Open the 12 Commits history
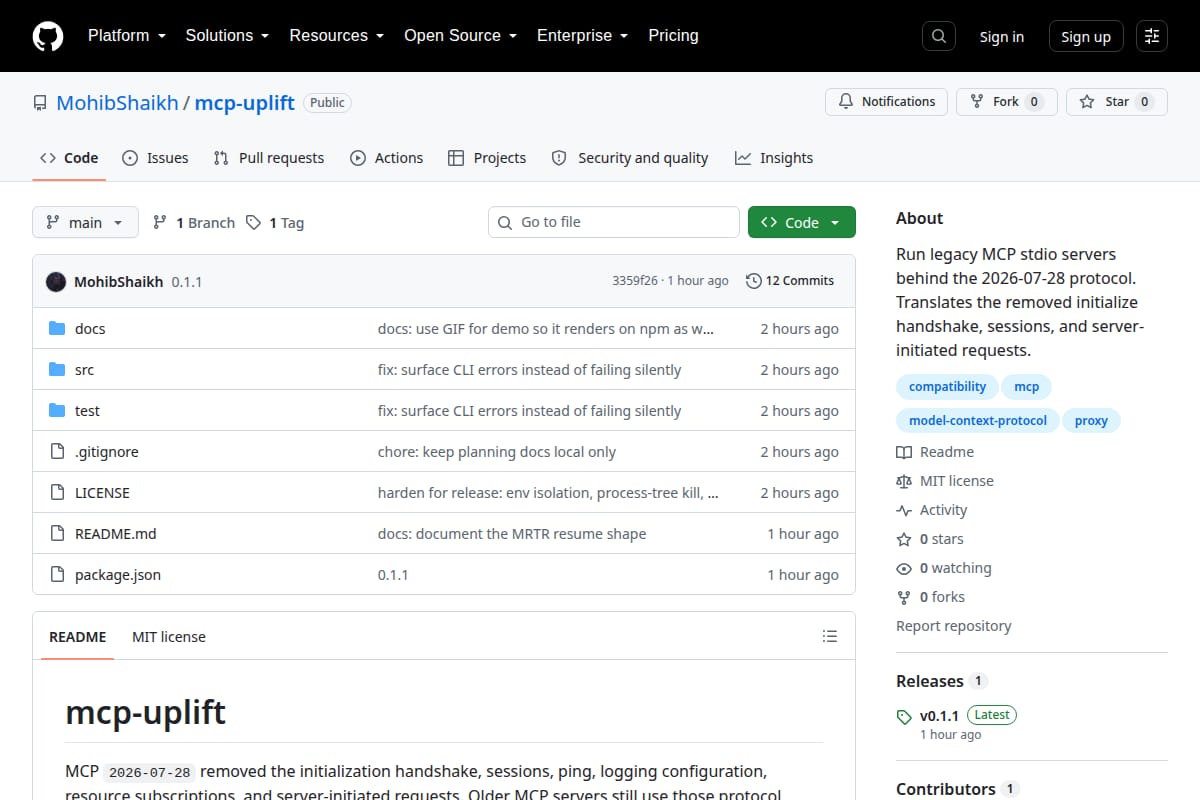 [789, 281]
